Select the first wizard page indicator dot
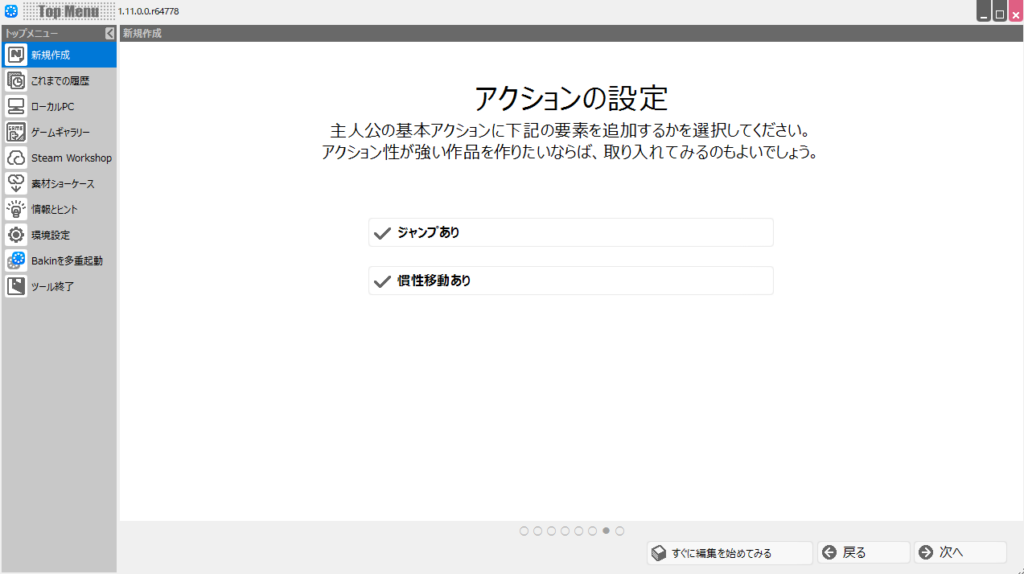This screenshot has height=574, width=1024. tap(525, 531)
